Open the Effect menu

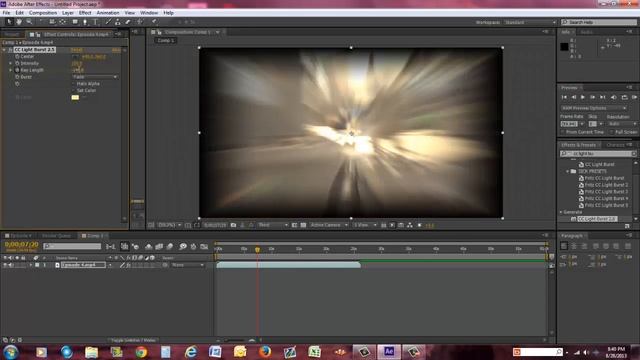click(x=85, y=13)
